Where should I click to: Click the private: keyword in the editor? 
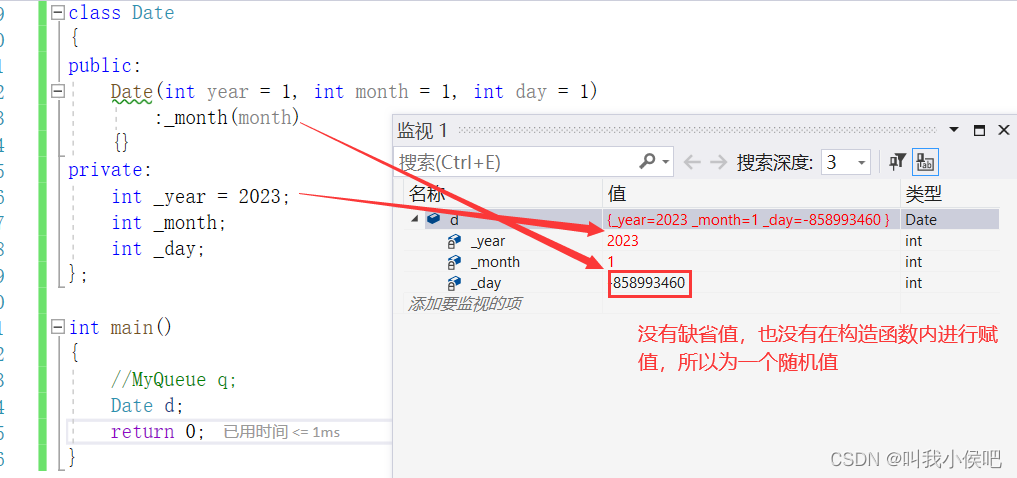pyautogui.click(x=110, y=170)
